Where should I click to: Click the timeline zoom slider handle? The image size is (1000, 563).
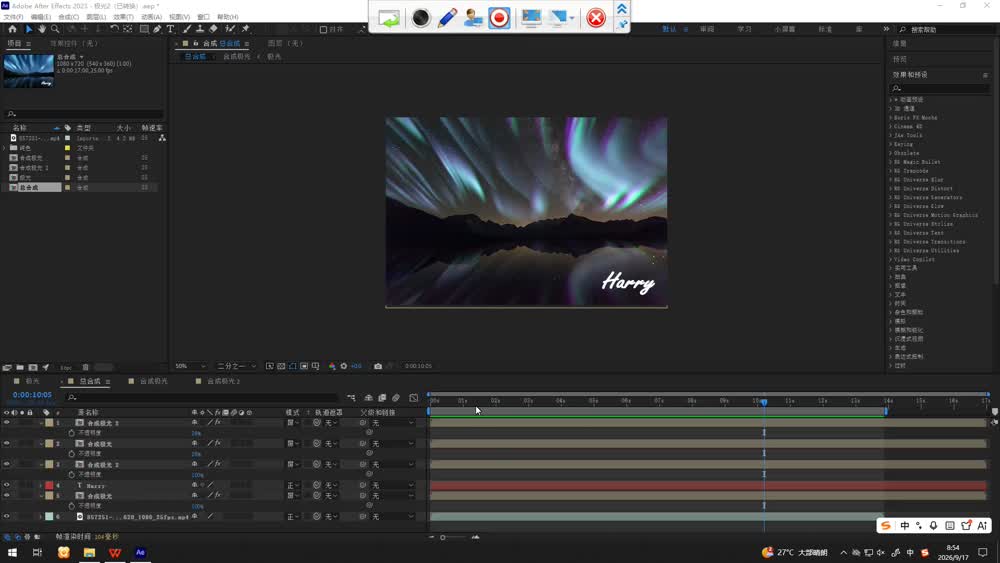coord(443,537)
